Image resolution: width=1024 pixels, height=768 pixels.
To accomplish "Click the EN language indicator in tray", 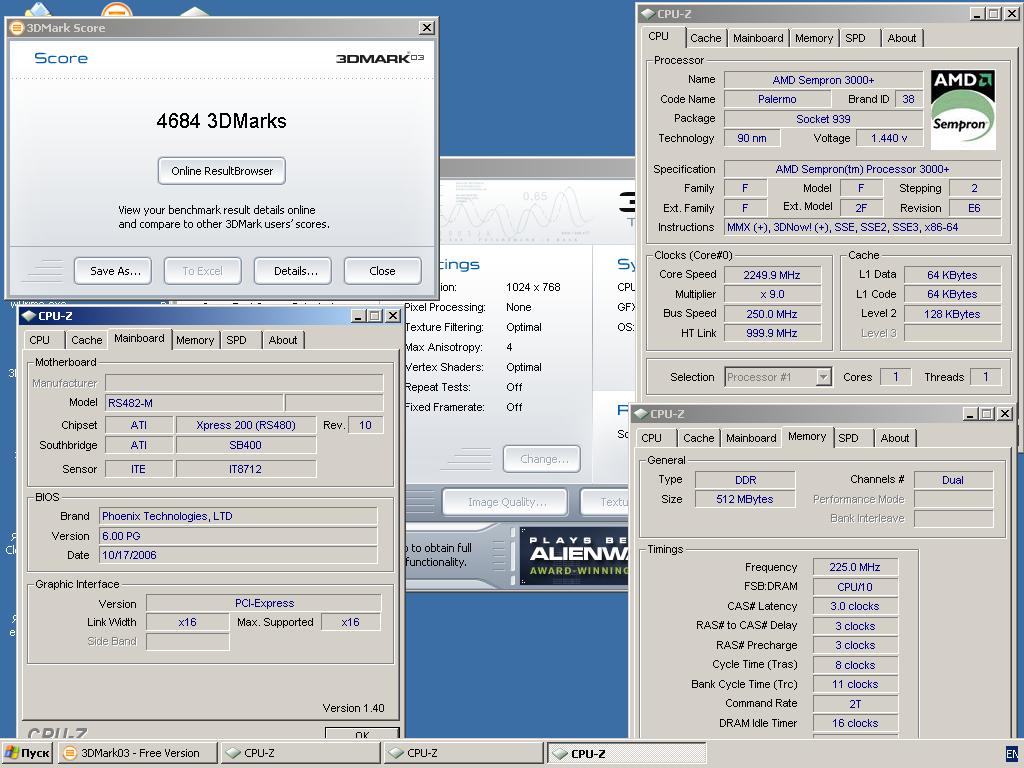I will pyautogui.click(x=1012, y=754).
